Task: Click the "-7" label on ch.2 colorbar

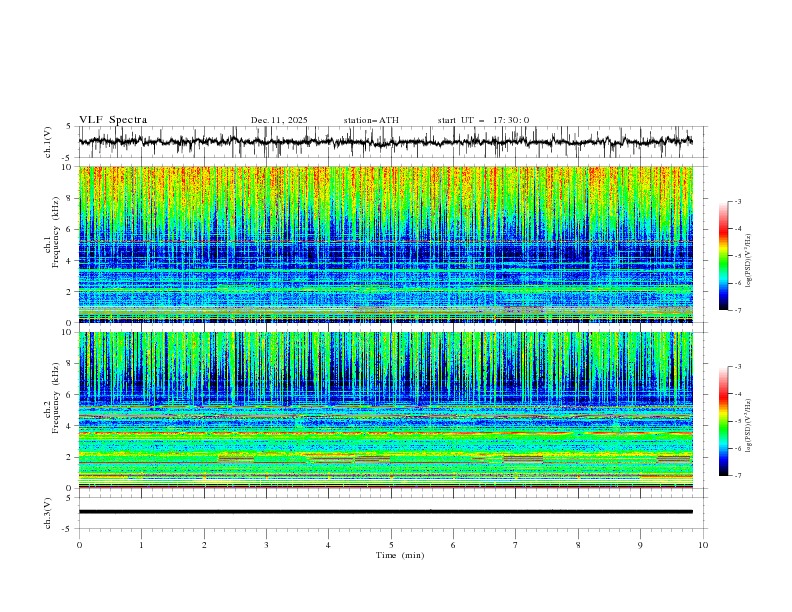Action: click(x=737, y=476)
